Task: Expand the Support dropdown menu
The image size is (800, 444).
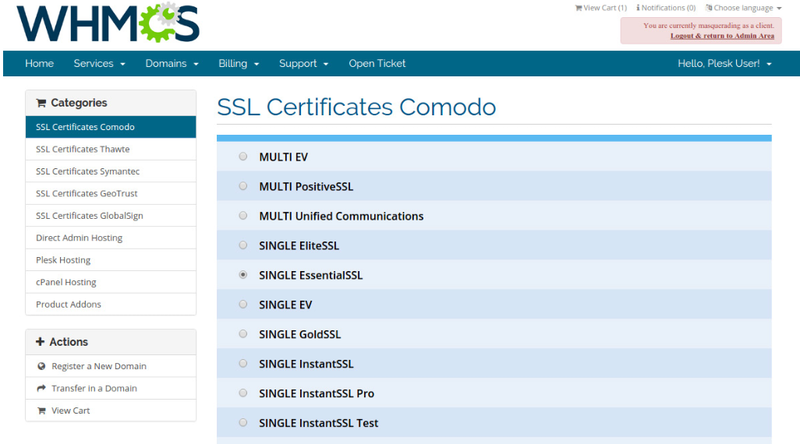Action: pos(303,64)
